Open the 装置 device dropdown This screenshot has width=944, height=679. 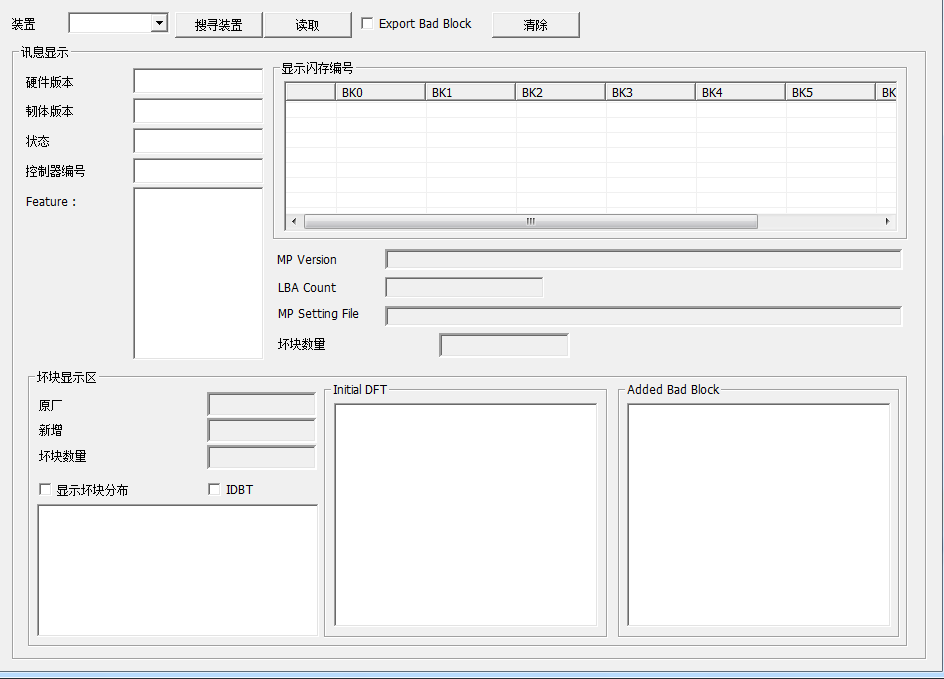[x=159, y=23]
